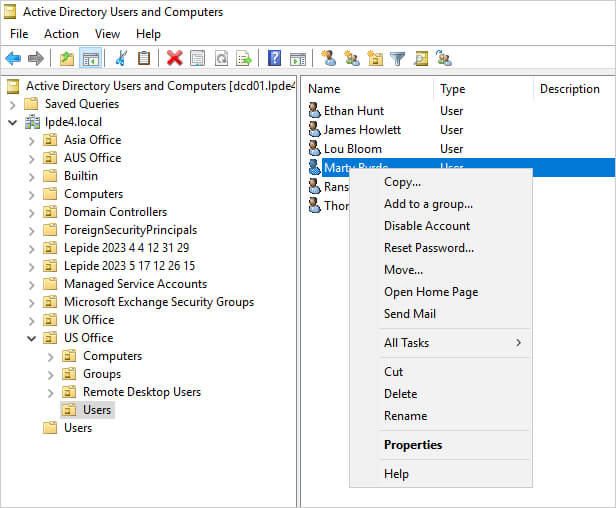Open the File menu
Image resolution: width=616 pixels, height=508 pixels.
tap(19, 34)
